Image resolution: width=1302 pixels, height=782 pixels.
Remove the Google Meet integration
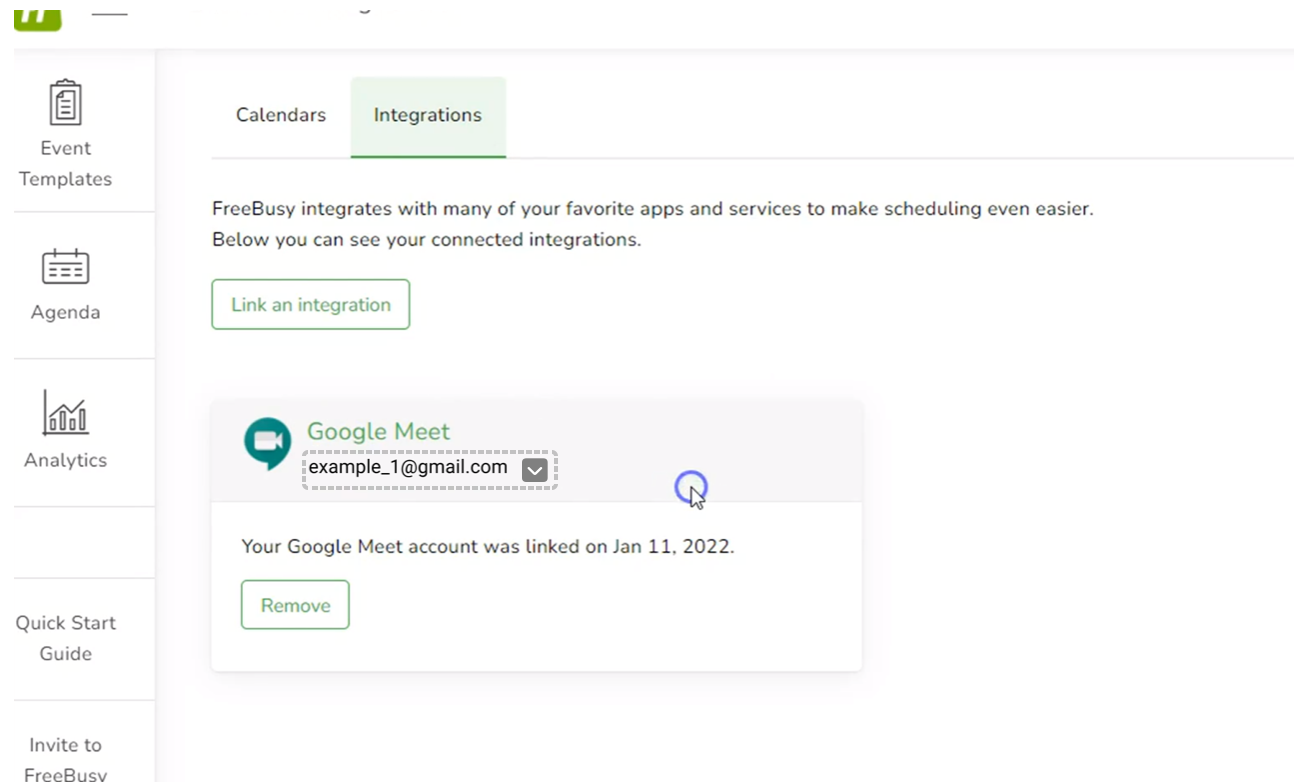(295, 605)
